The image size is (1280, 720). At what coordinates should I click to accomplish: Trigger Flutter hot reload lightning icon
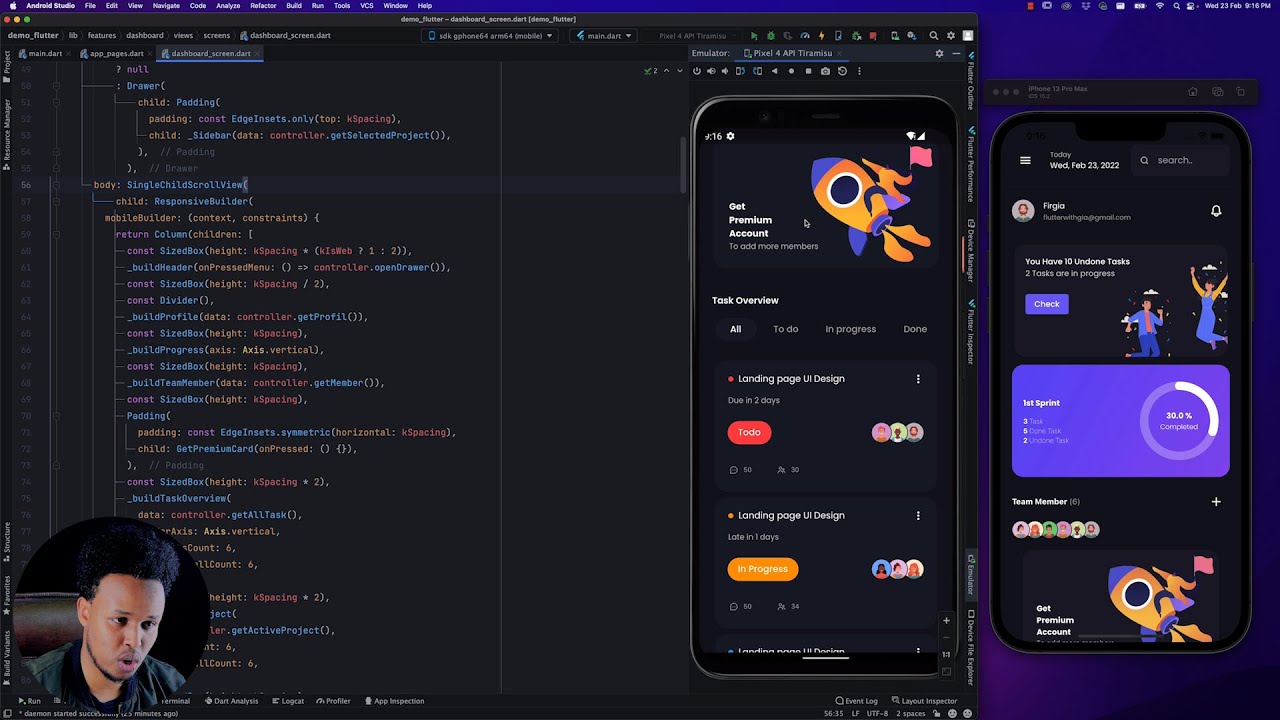(821, 36)
